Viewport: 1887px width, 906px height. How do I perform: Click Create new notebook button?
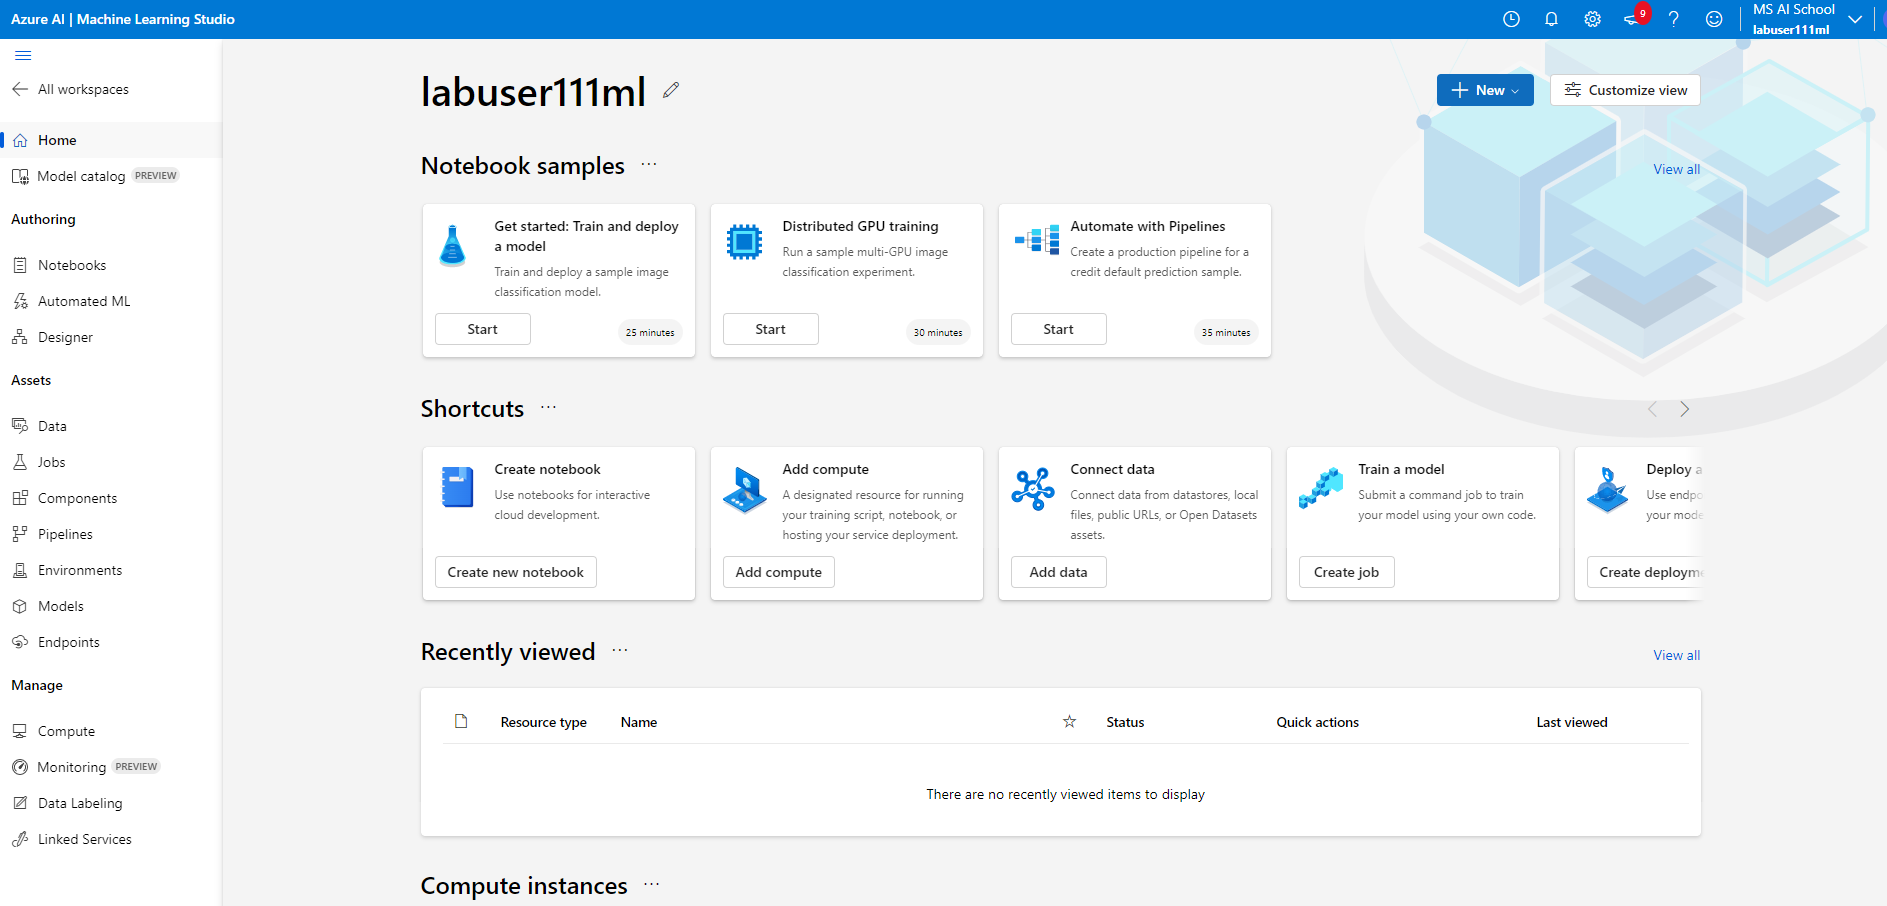click(516, 572)
